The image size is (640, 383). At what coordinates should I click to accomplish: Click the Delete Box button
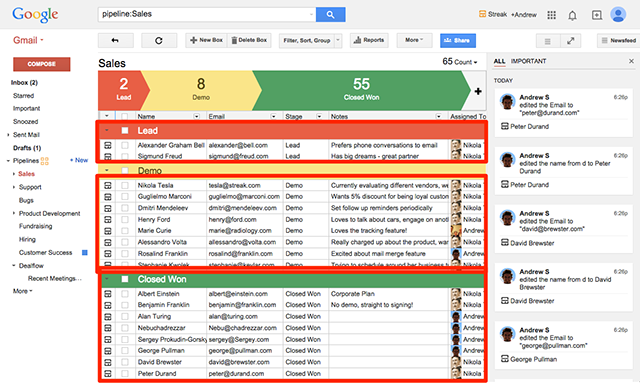coord(249,40)
